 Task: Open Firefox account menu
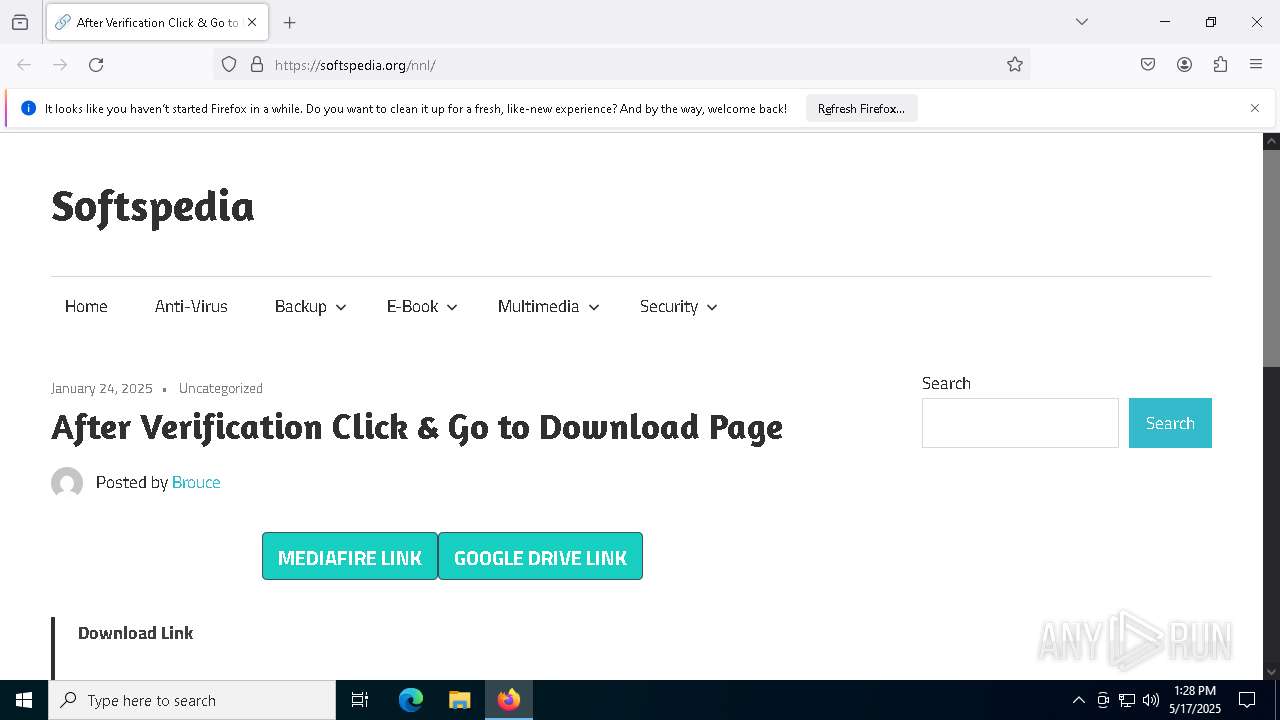1184,65
